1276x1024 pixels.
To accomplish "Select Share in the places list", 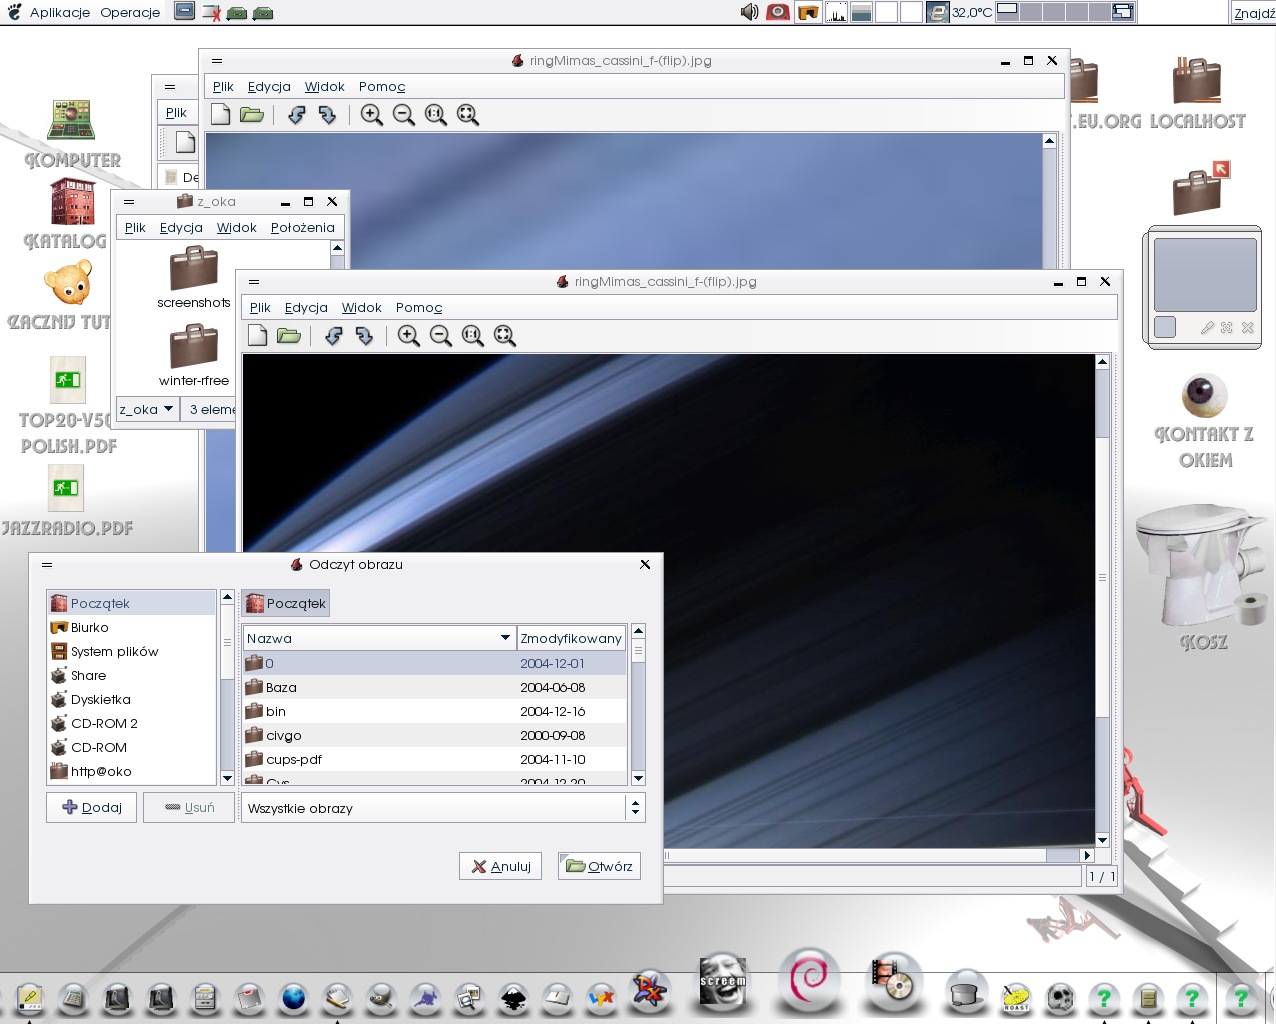I will coord(131,676).
